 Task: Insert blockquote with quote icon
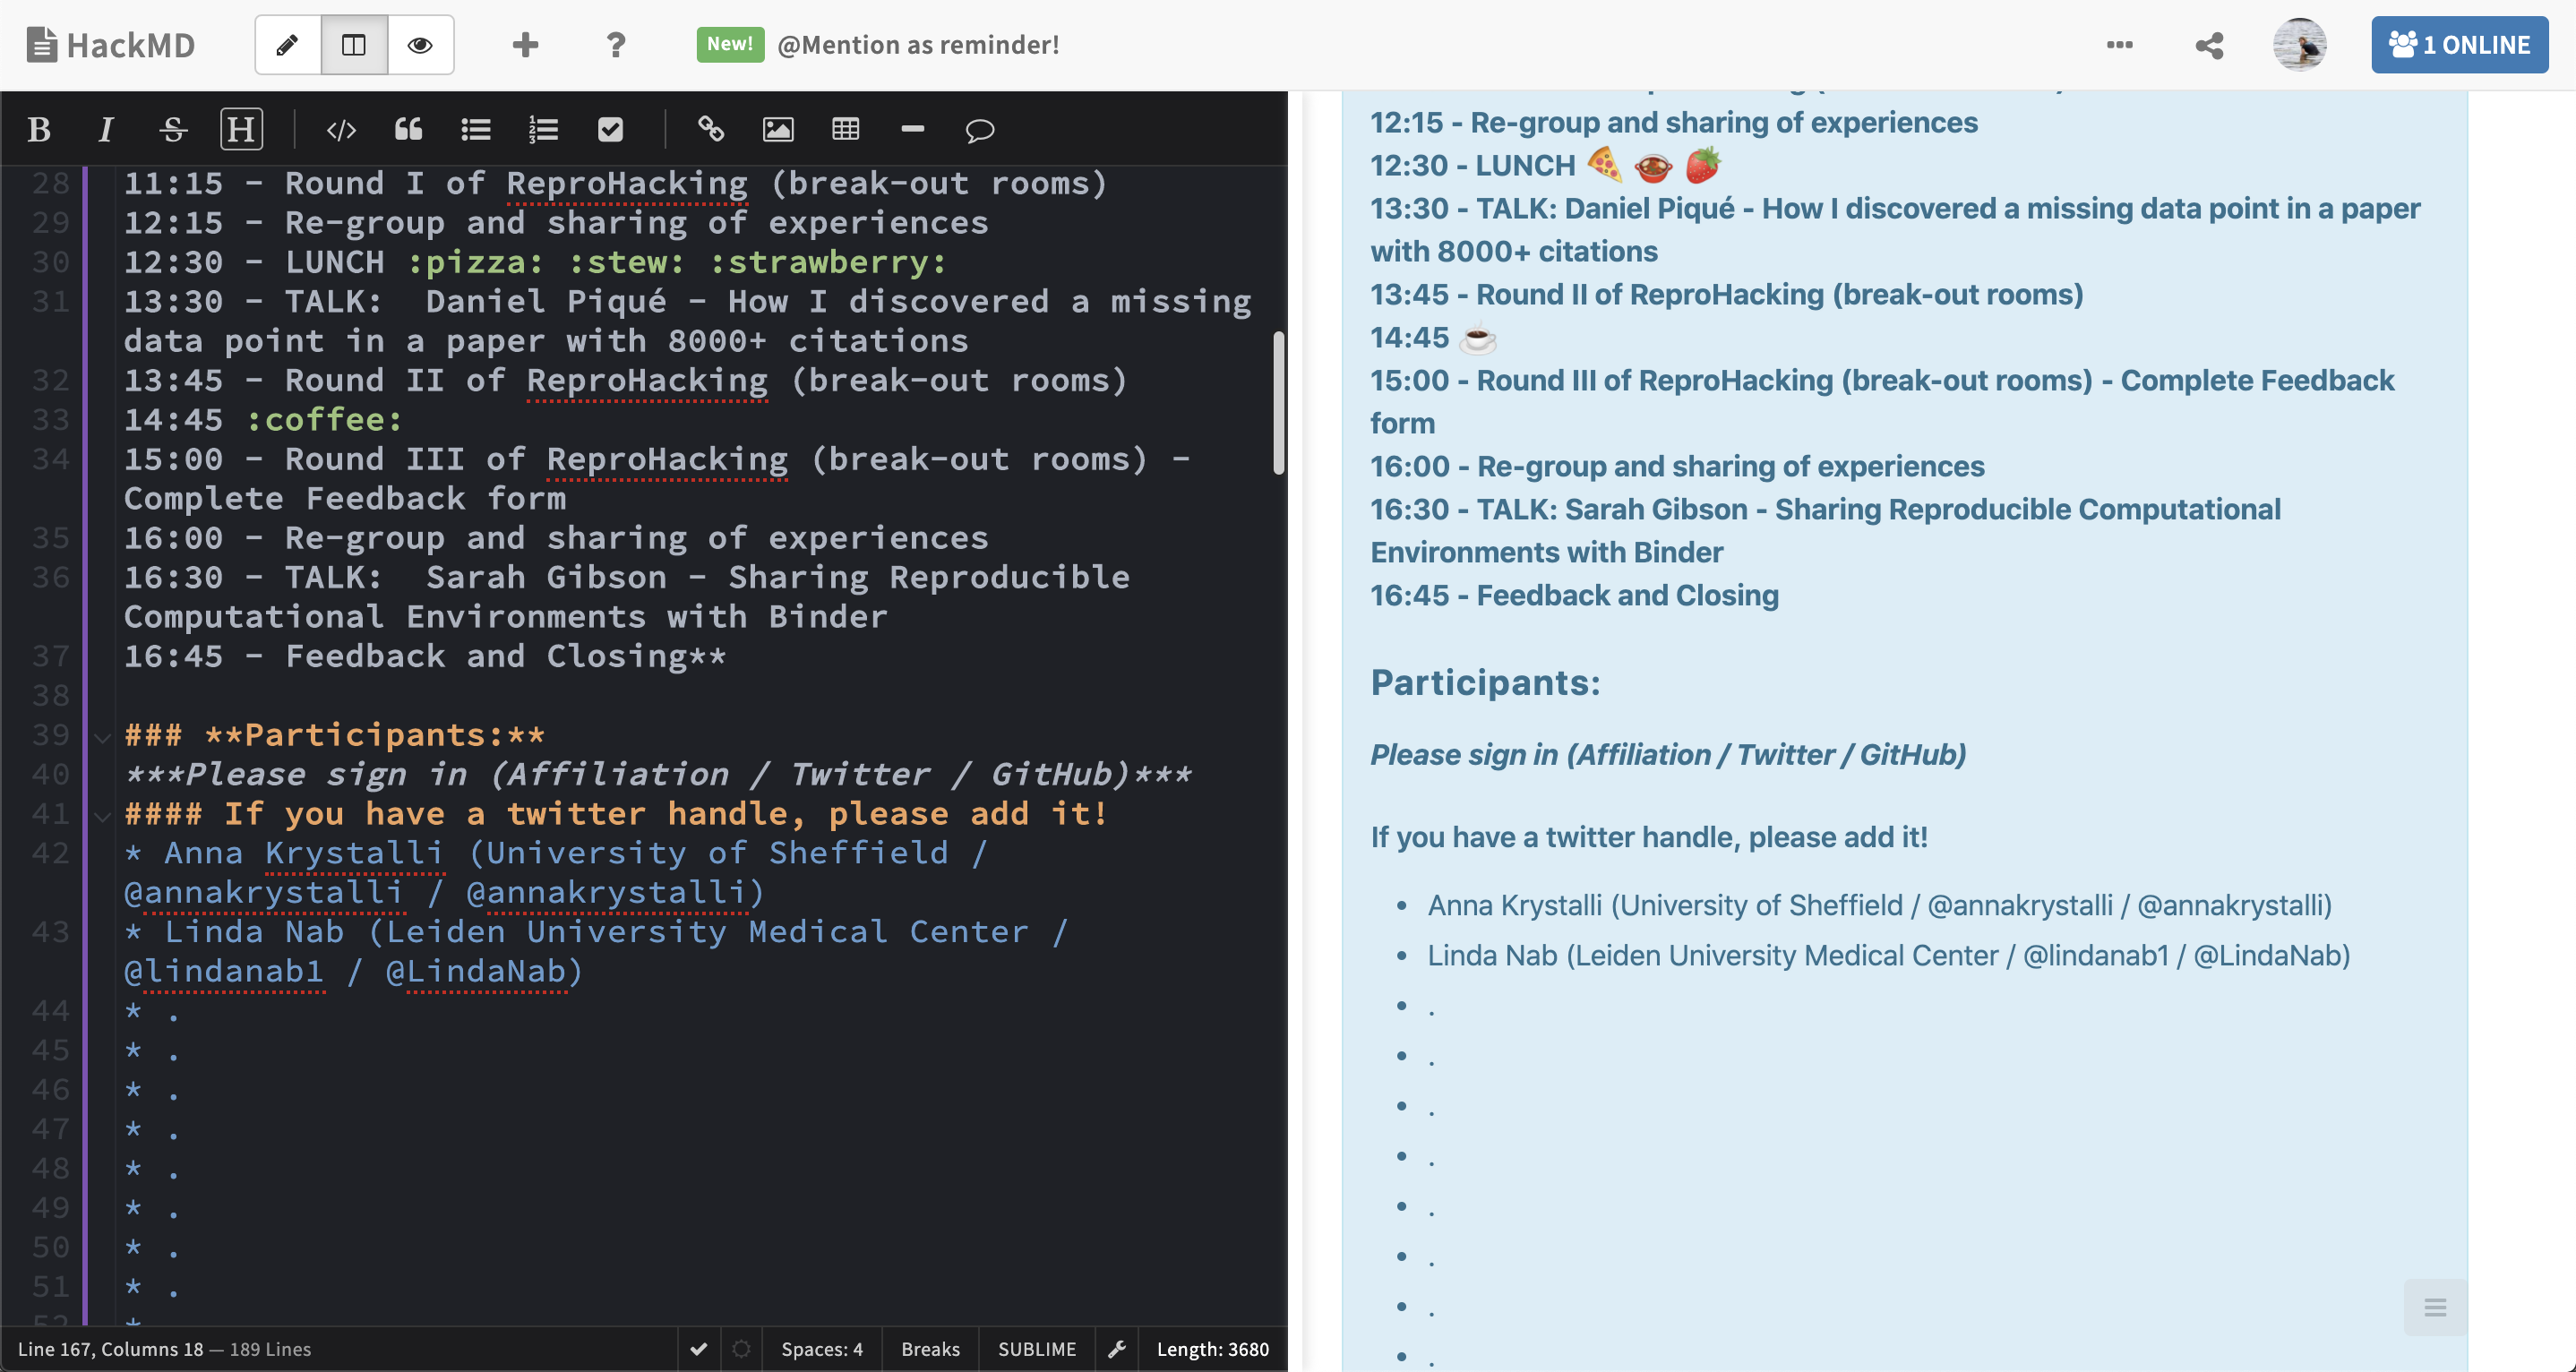click(408, 130)
